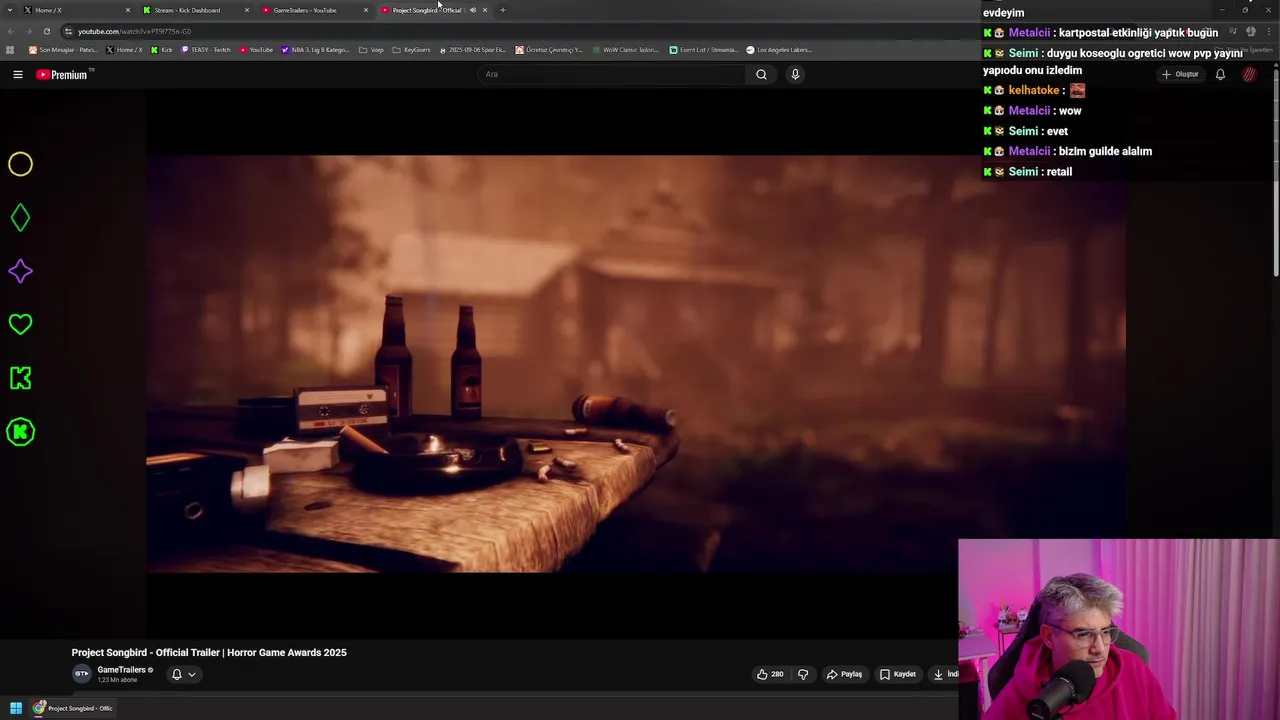This screenshot has height=720, width=1280.
Task: Click the green diamond overlay icon
Action: [20, 217]
